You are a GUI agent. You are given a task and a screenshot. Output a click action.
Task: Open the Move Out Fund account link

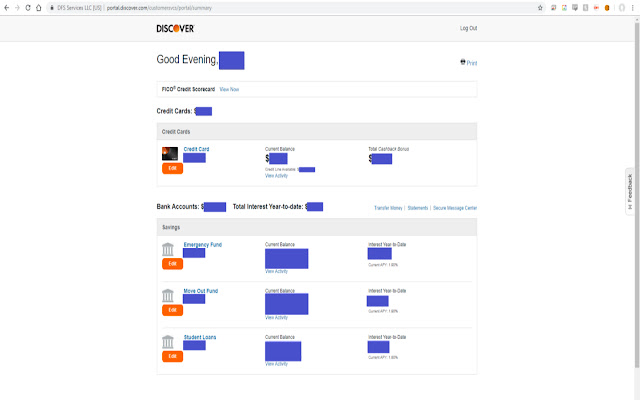pyautogui.click(x=200, y=291)
